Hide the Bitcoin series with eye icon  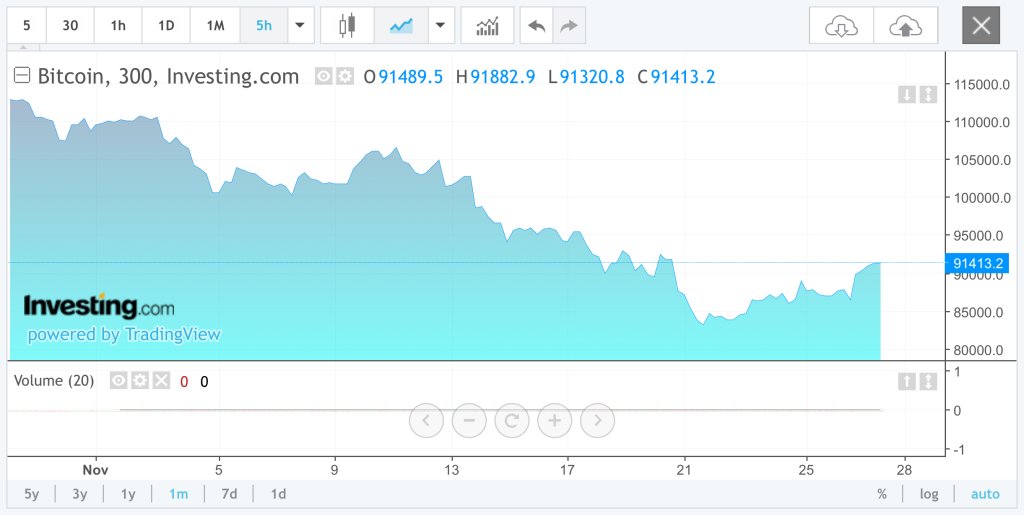[x=323, y=76]
